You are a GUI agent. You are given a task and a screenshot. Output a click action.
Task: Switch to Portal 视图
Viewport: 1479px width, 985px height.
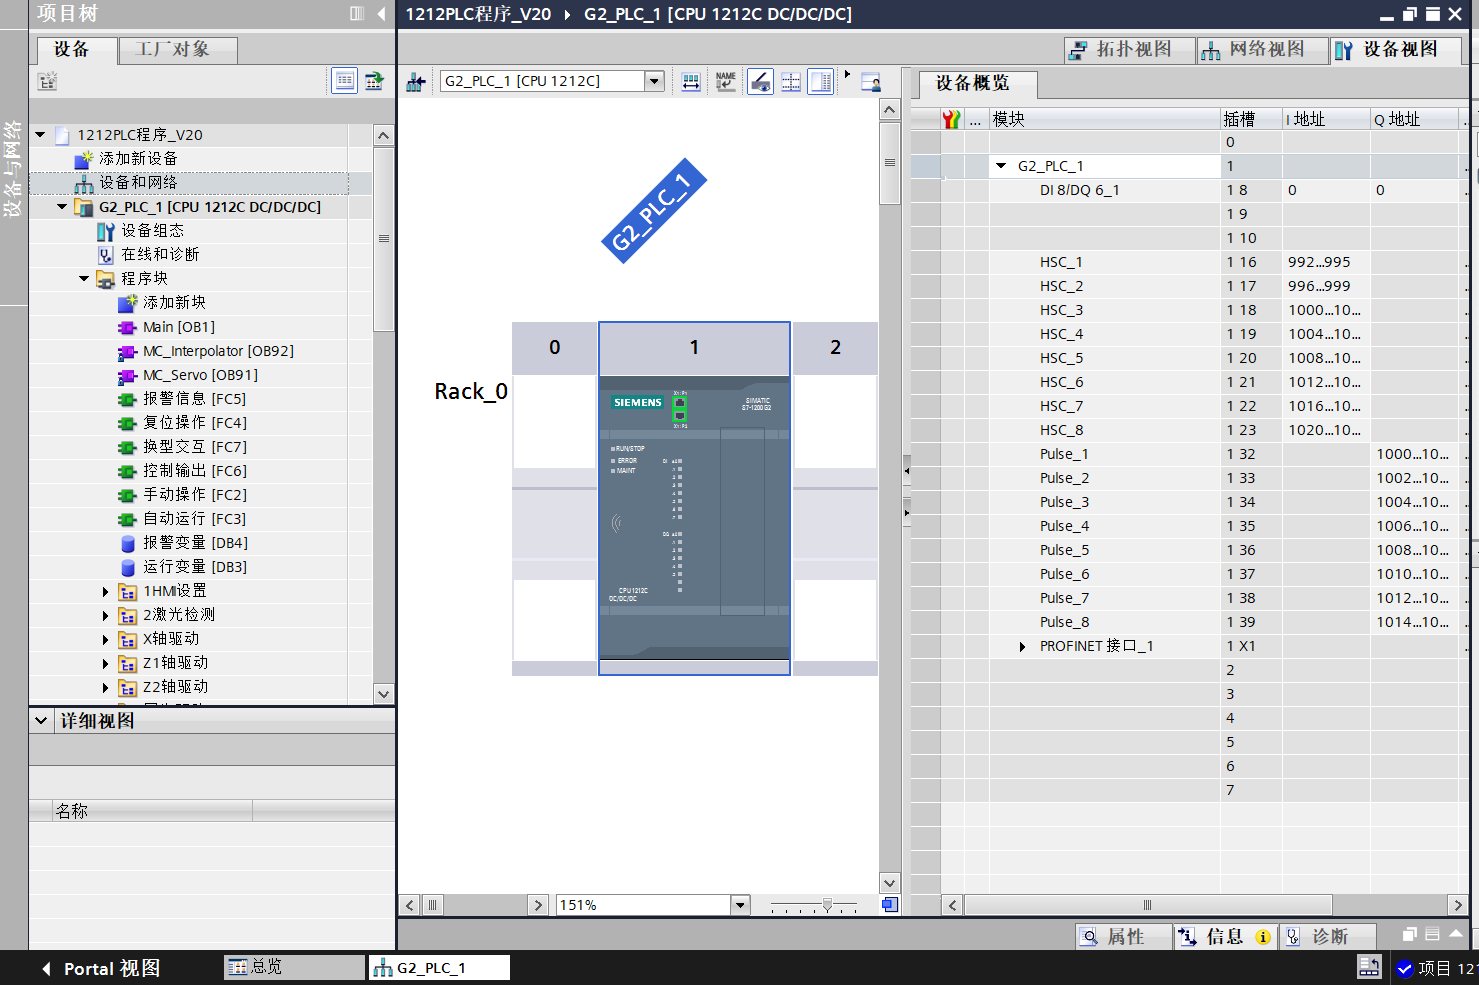click(100, 968)
